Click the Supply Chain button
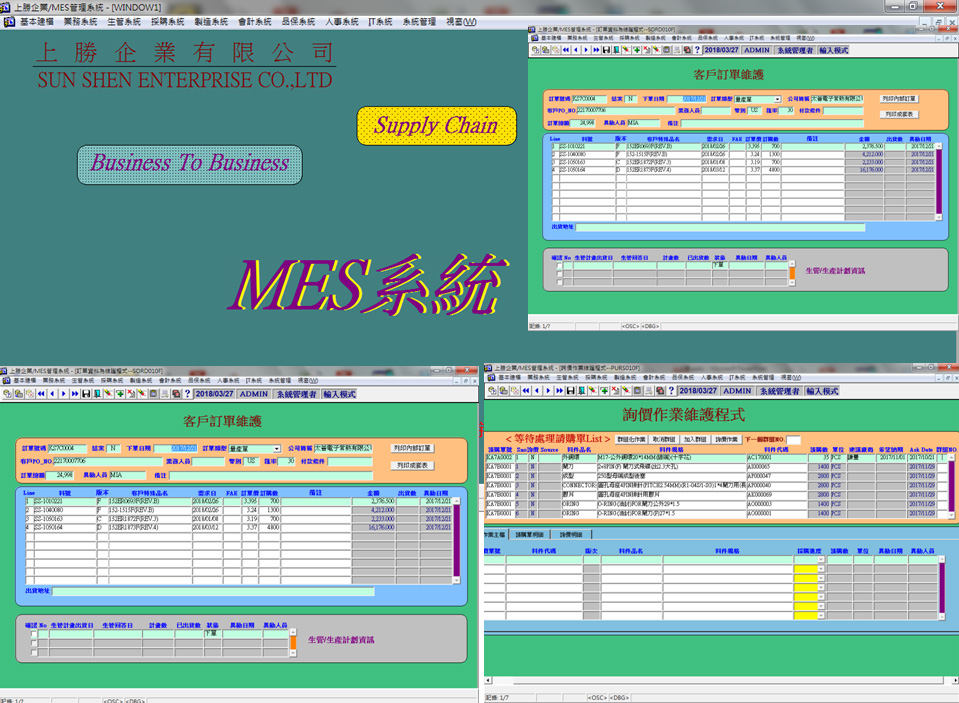959x703 pixels. pos(436,126)
